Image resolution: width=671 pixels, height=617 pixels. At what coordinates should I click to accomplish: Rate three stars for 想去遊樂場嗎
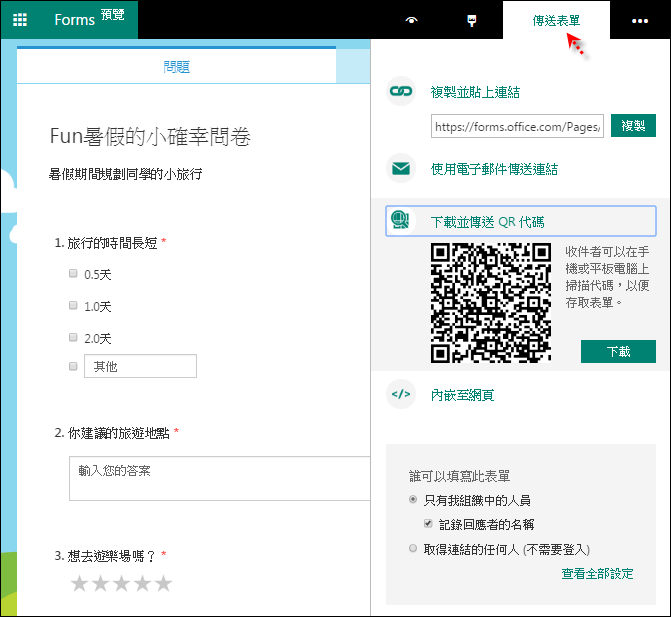[x=121, y=583]
